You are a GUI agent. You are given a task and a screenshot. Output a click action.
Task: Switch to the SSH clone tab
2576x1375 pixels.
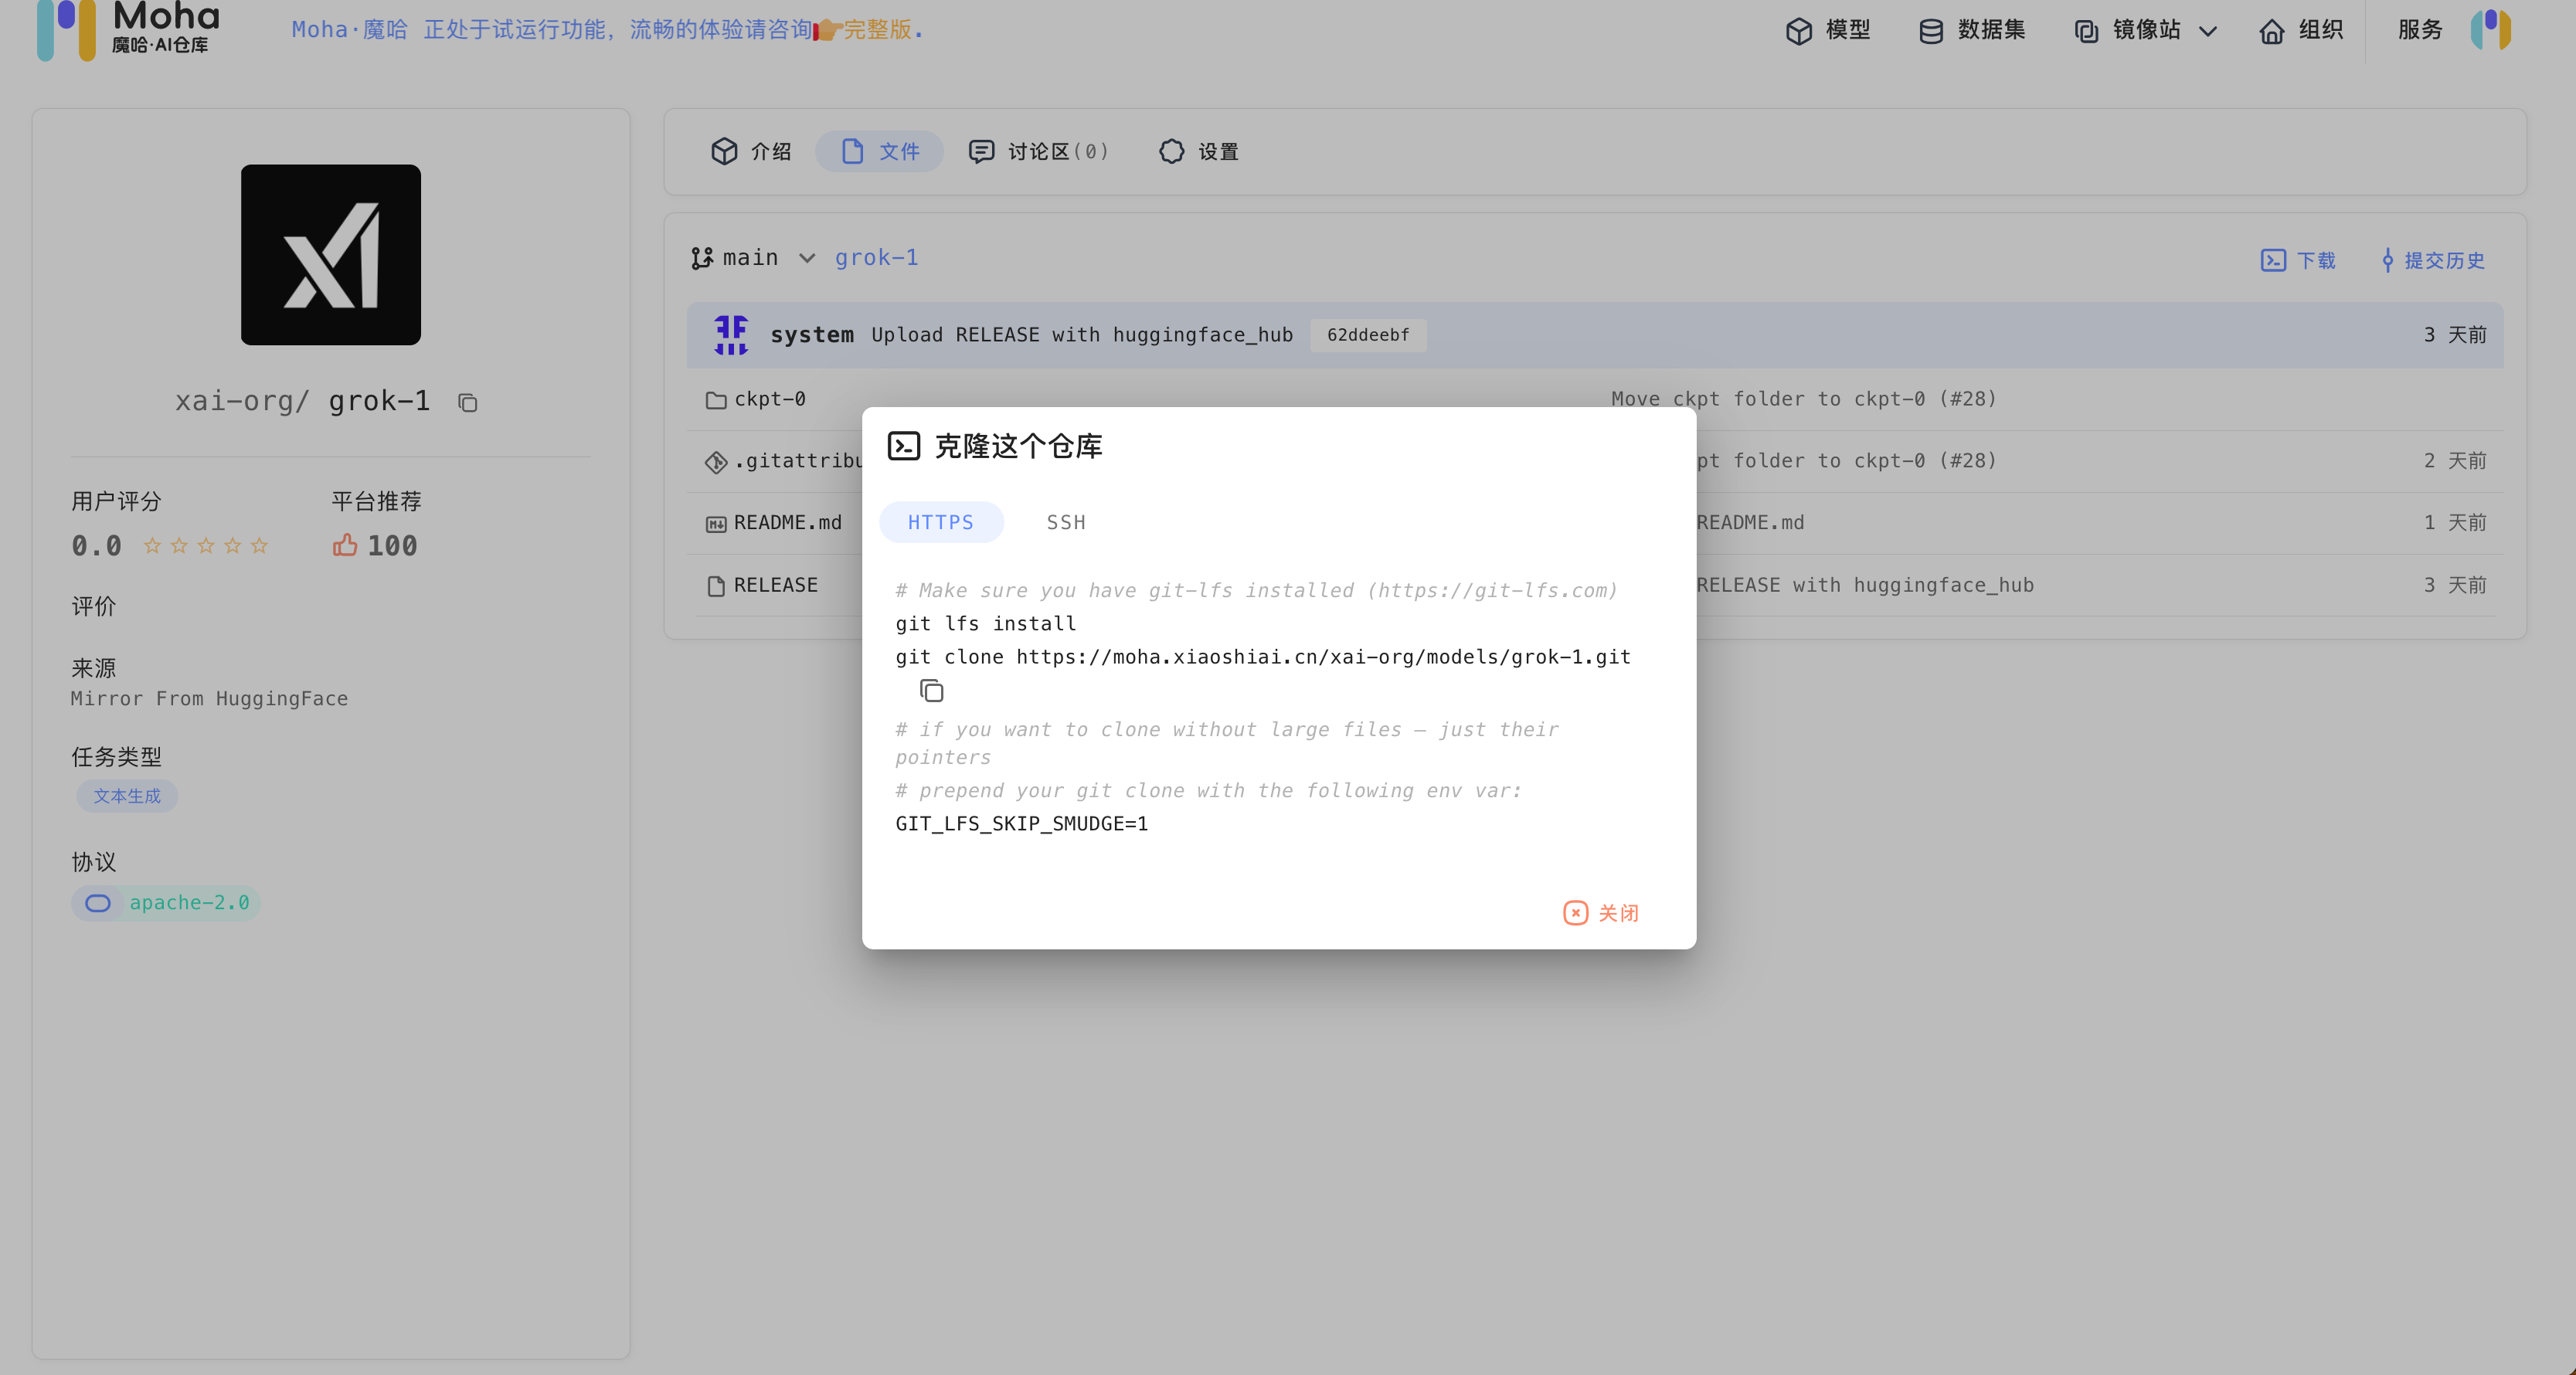(x=1065, y=522)
